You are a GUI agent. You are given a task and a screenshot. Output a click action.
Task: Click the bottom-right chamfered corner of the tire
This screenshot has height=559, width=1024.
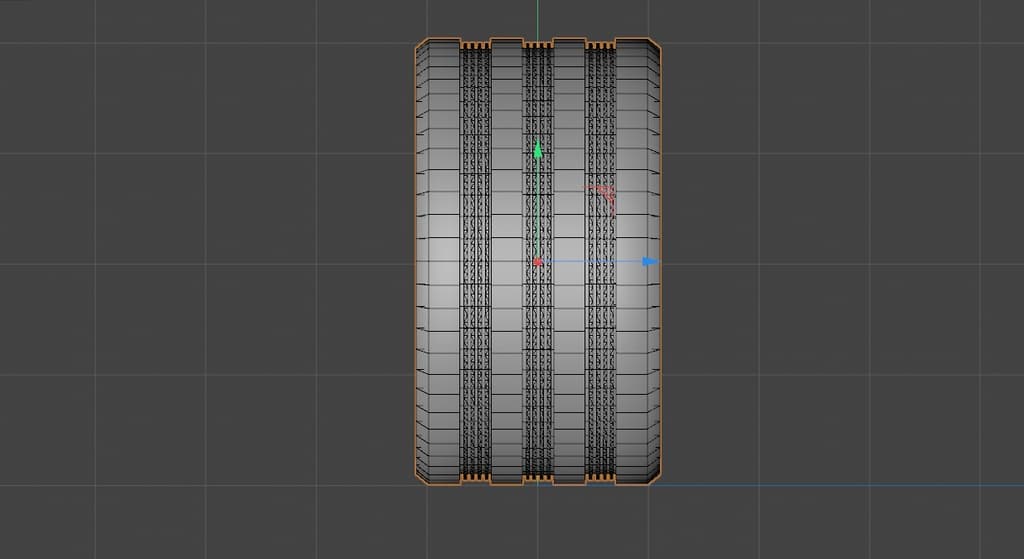pyautogui.click(x=655, y=479)
